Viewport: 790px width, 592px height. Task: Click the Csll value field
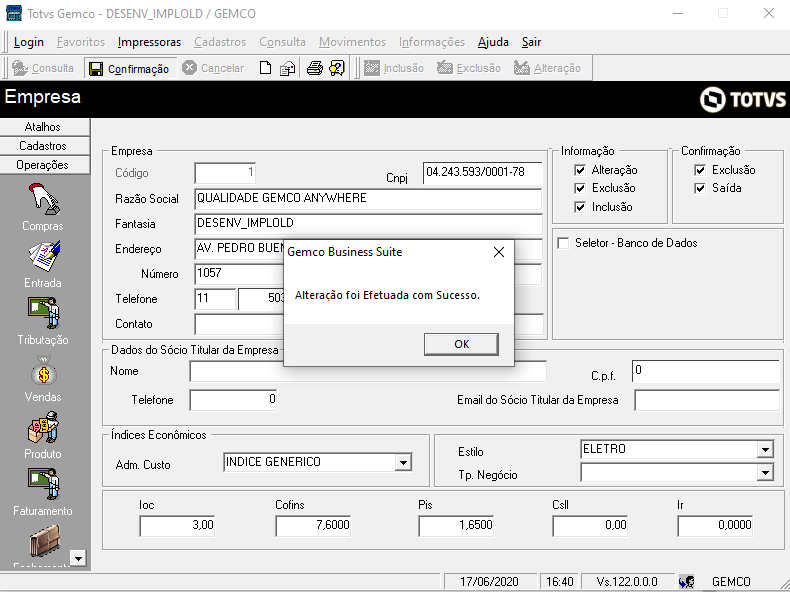click(x=590, y=526)
